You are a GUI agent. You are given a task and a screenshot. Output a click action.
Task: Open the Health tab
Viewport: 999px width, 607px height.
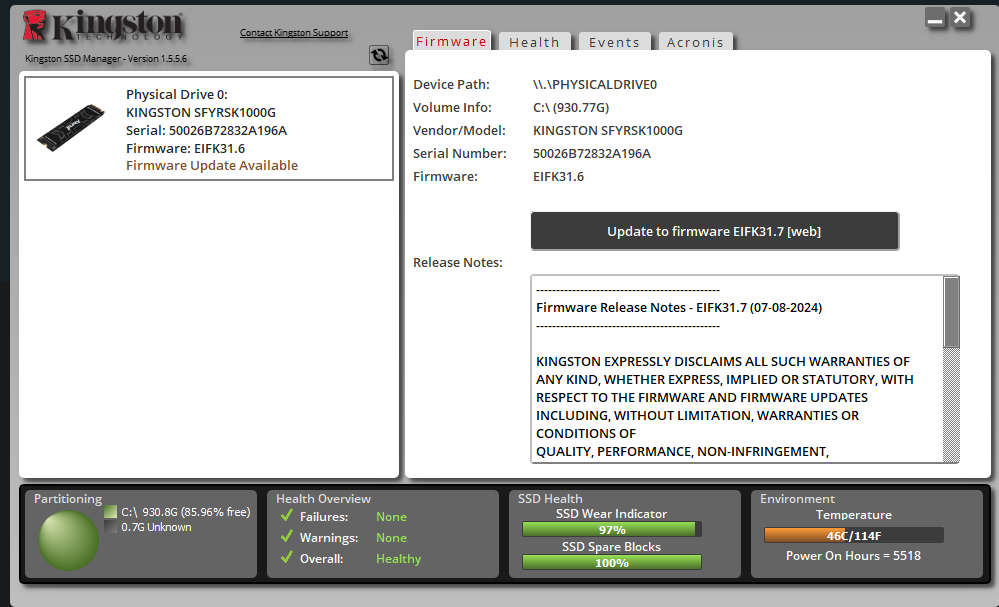(x=535, y=42)
